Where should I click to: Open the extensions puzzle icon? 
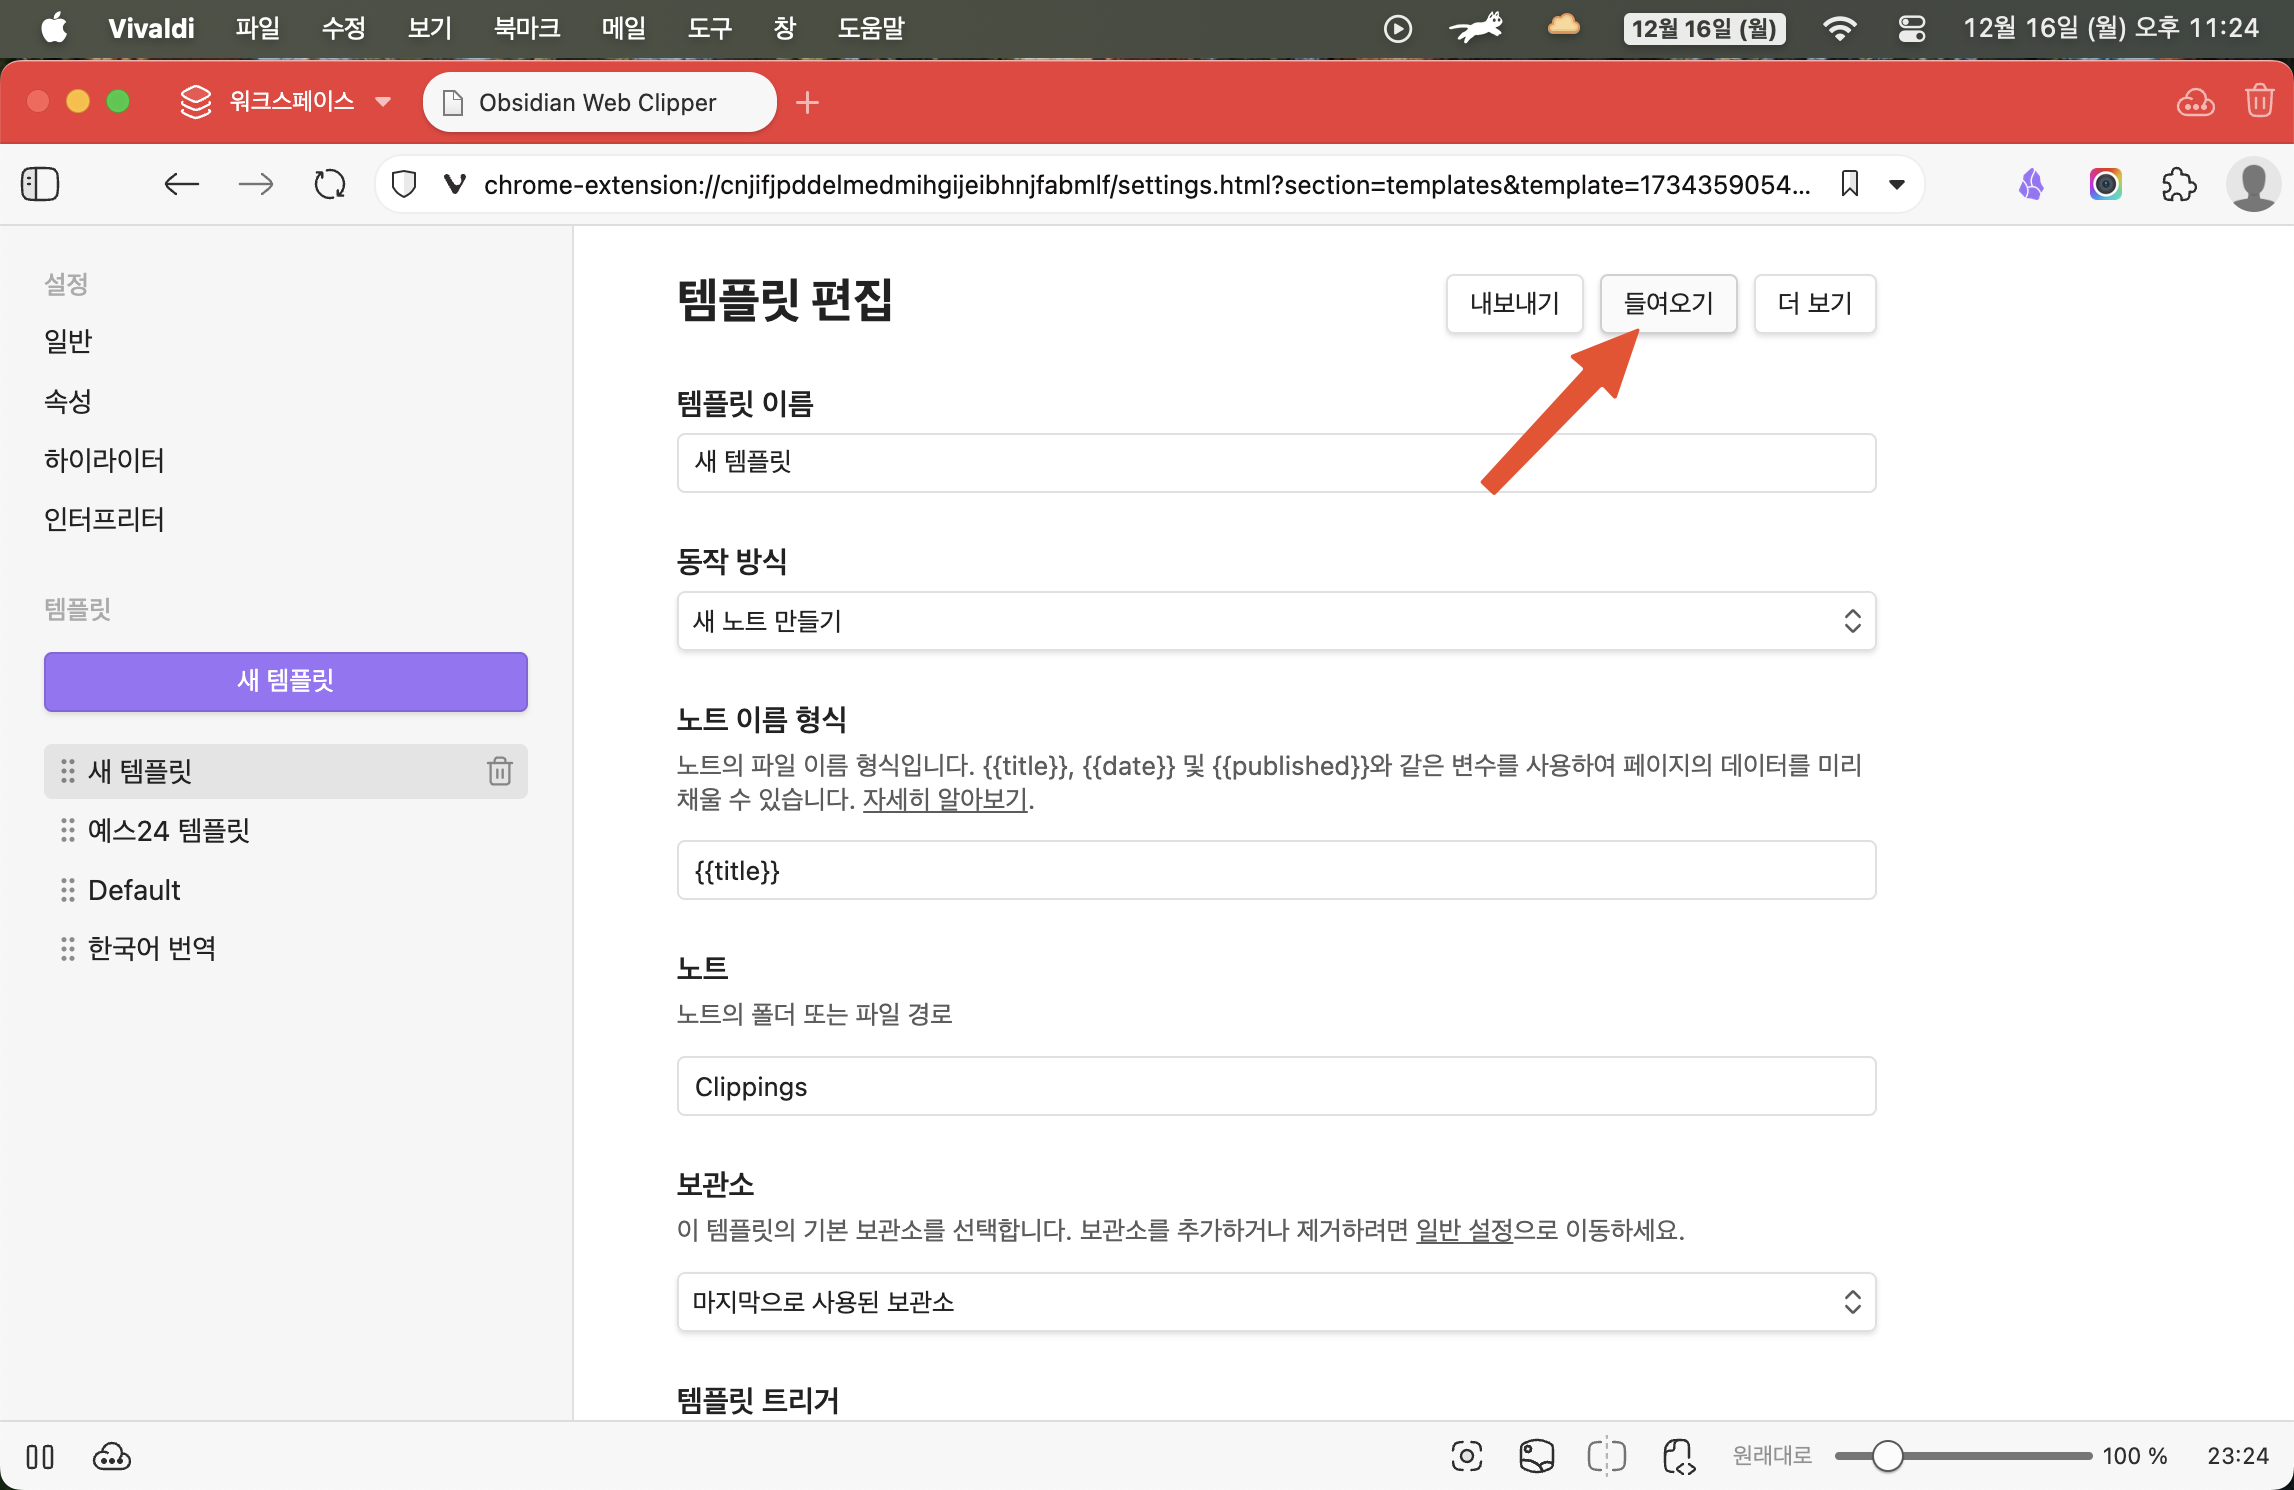point(2178,184)
